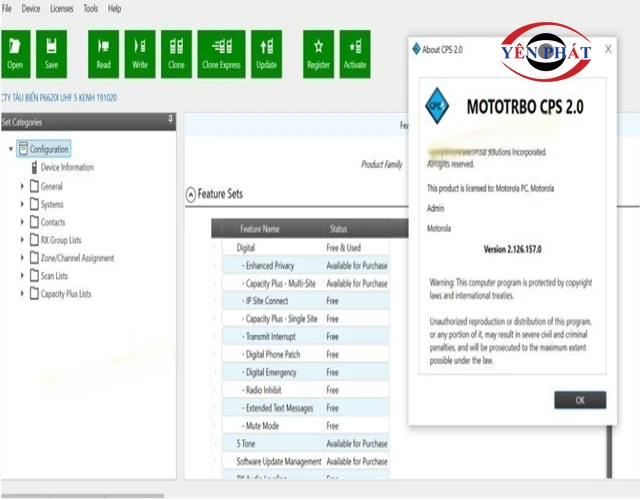
Task: Select the Software Update Management row
Action: pos(305,461)
